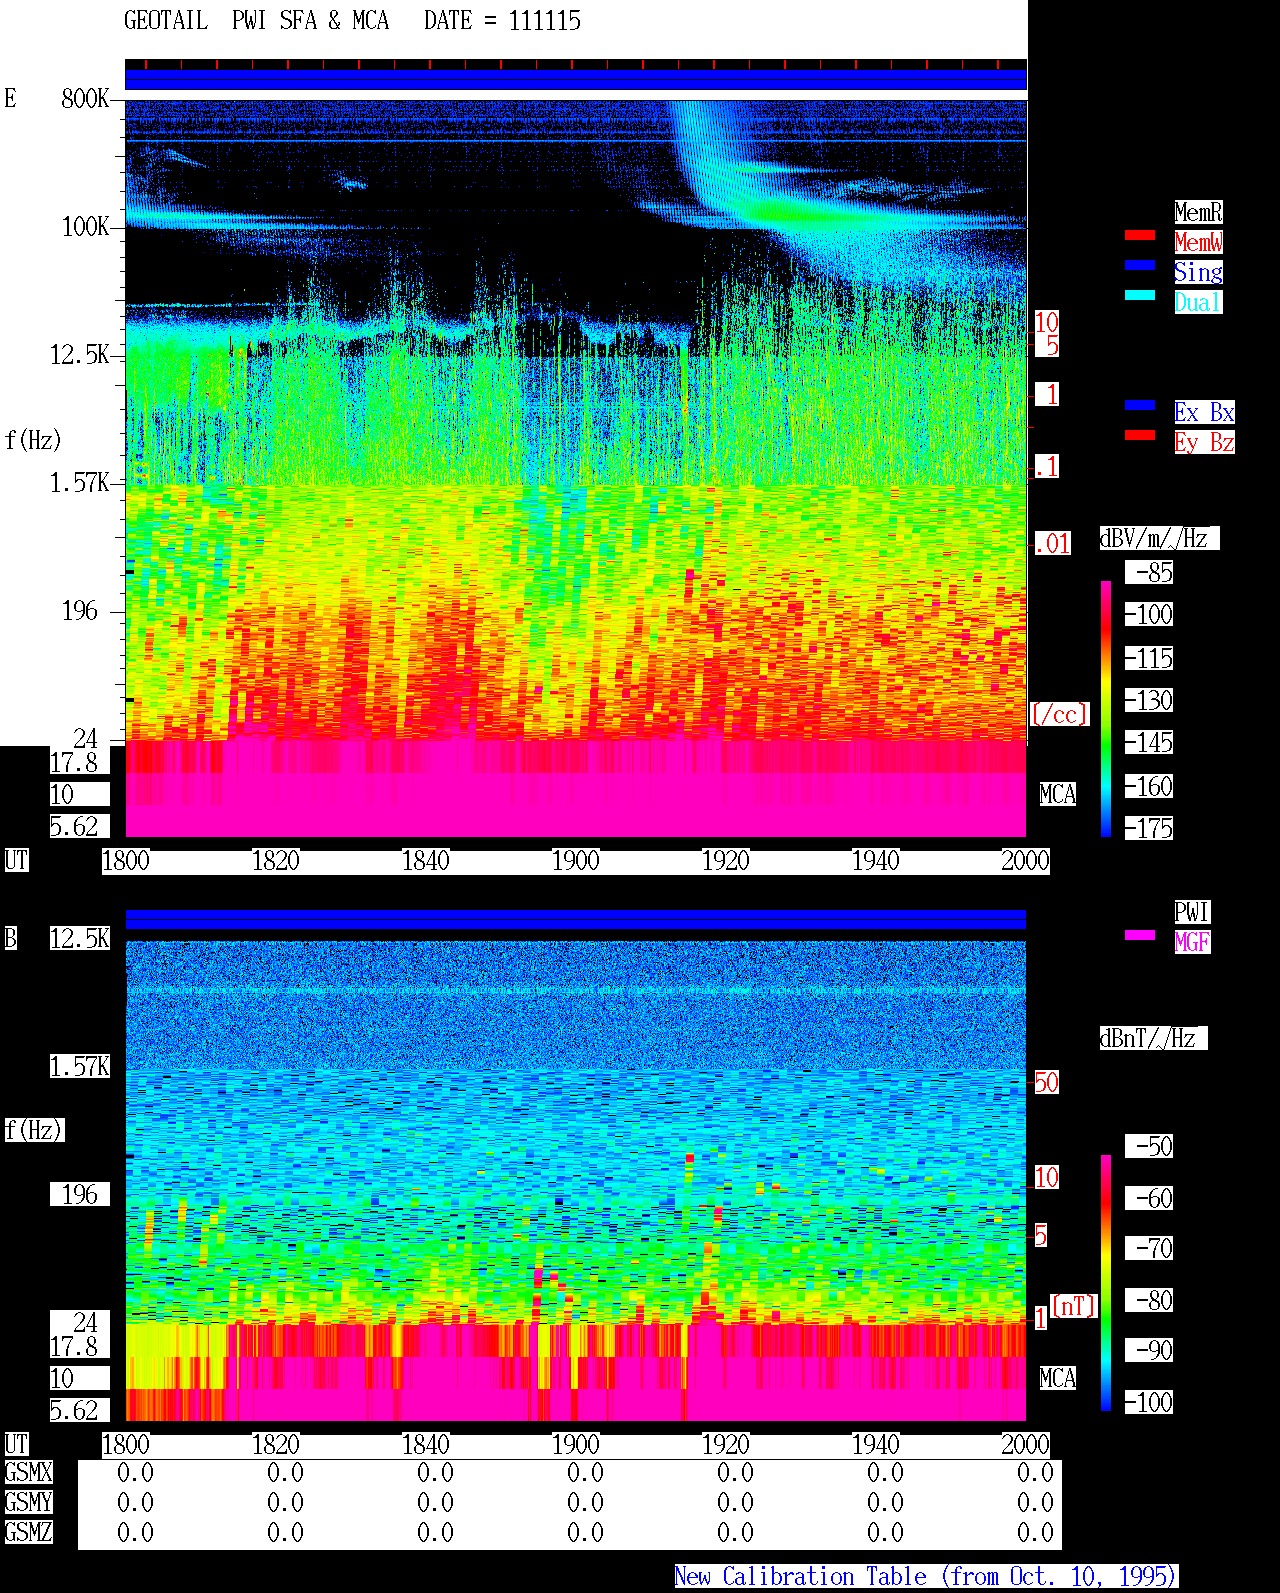Click the MemR legend label
1280x1593 pixels.
point(1198,212)
